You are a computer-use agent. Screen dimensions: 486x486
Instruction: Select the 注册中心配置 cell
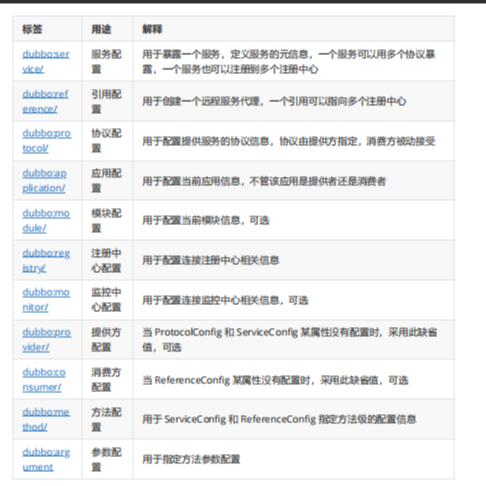coord(106,260)
